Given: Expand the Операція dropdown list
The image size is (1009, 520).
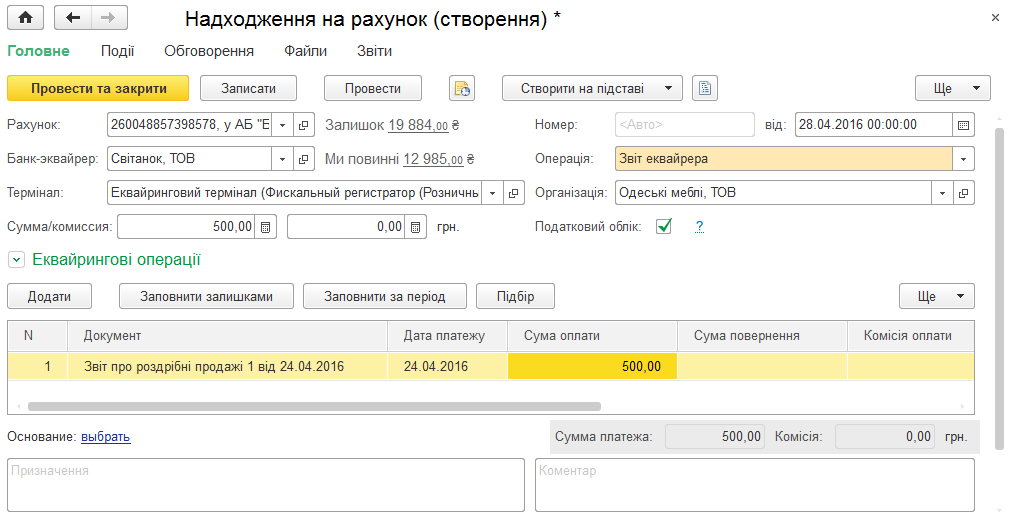Looking at the screenshot, I should tap(963, 159).
